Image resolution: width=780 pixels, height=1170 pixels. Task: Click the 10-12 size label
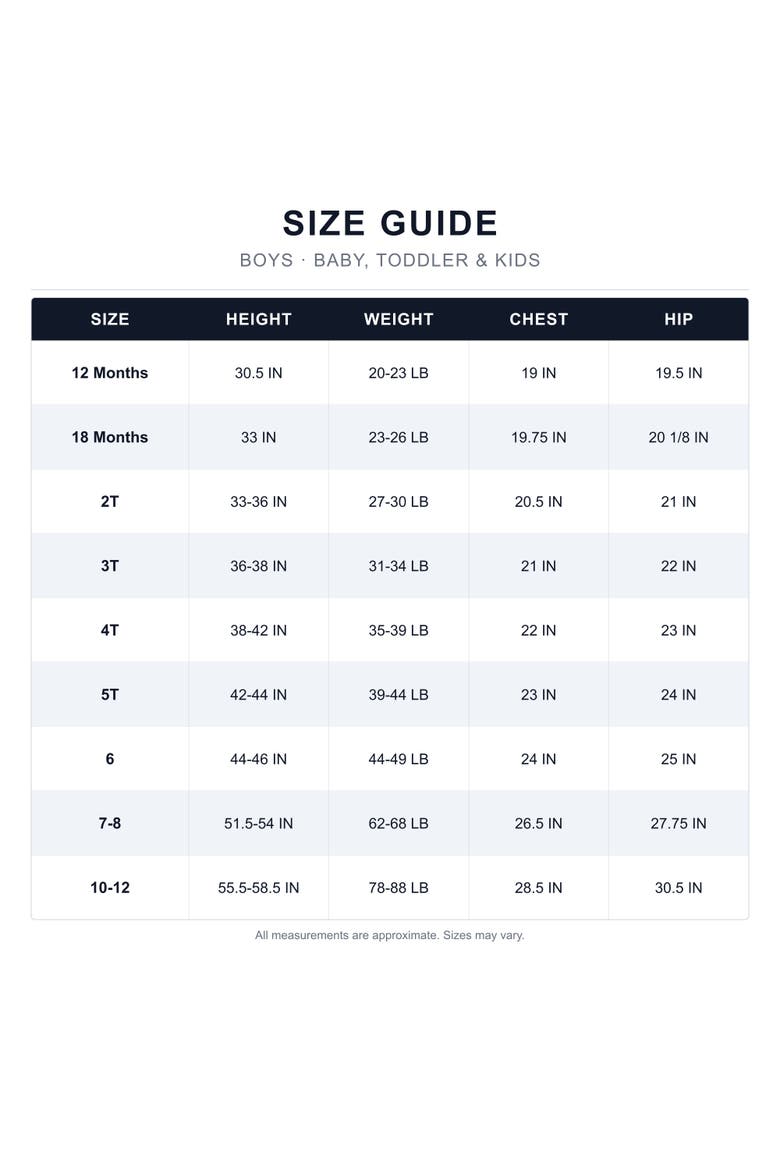[x=110, y=888]
